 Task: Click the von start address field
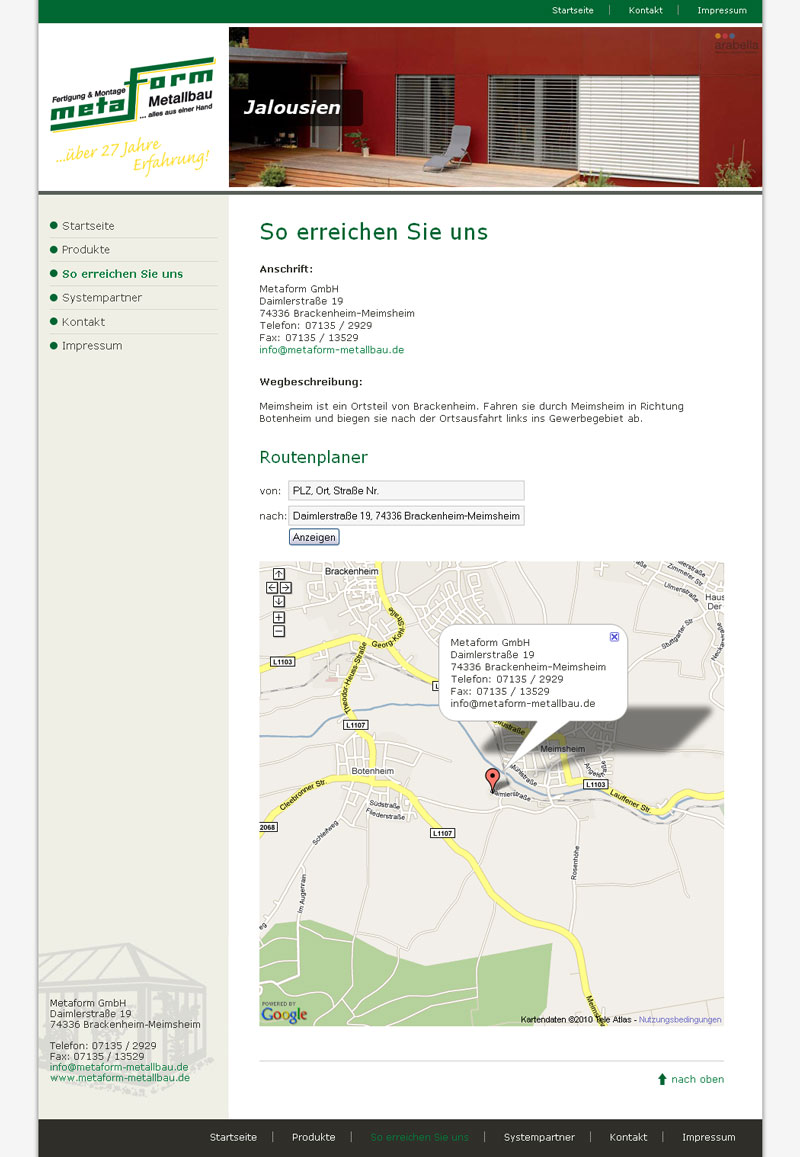click(x=407, y=491)
